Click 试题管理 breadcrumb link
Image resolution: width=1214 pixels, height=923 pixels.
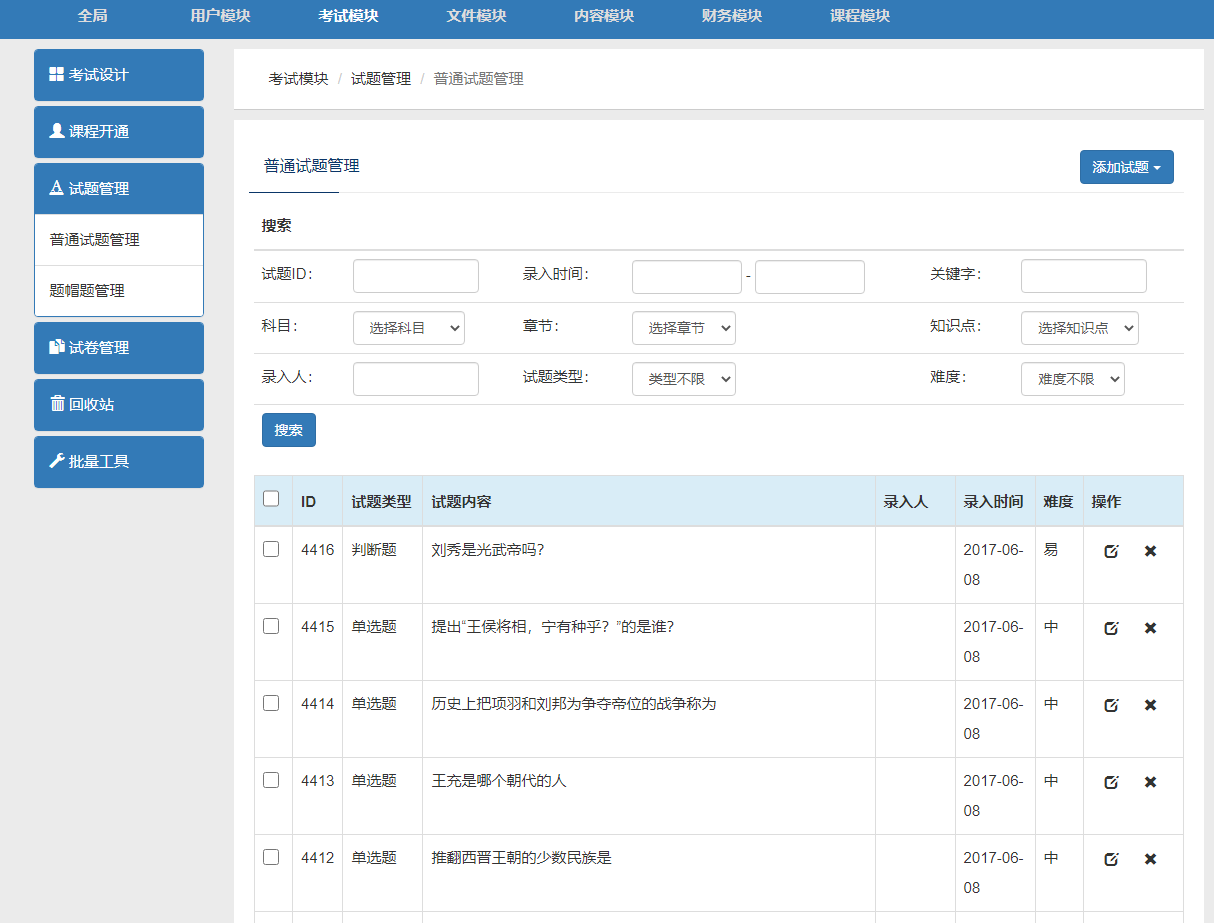pos(381,79)
